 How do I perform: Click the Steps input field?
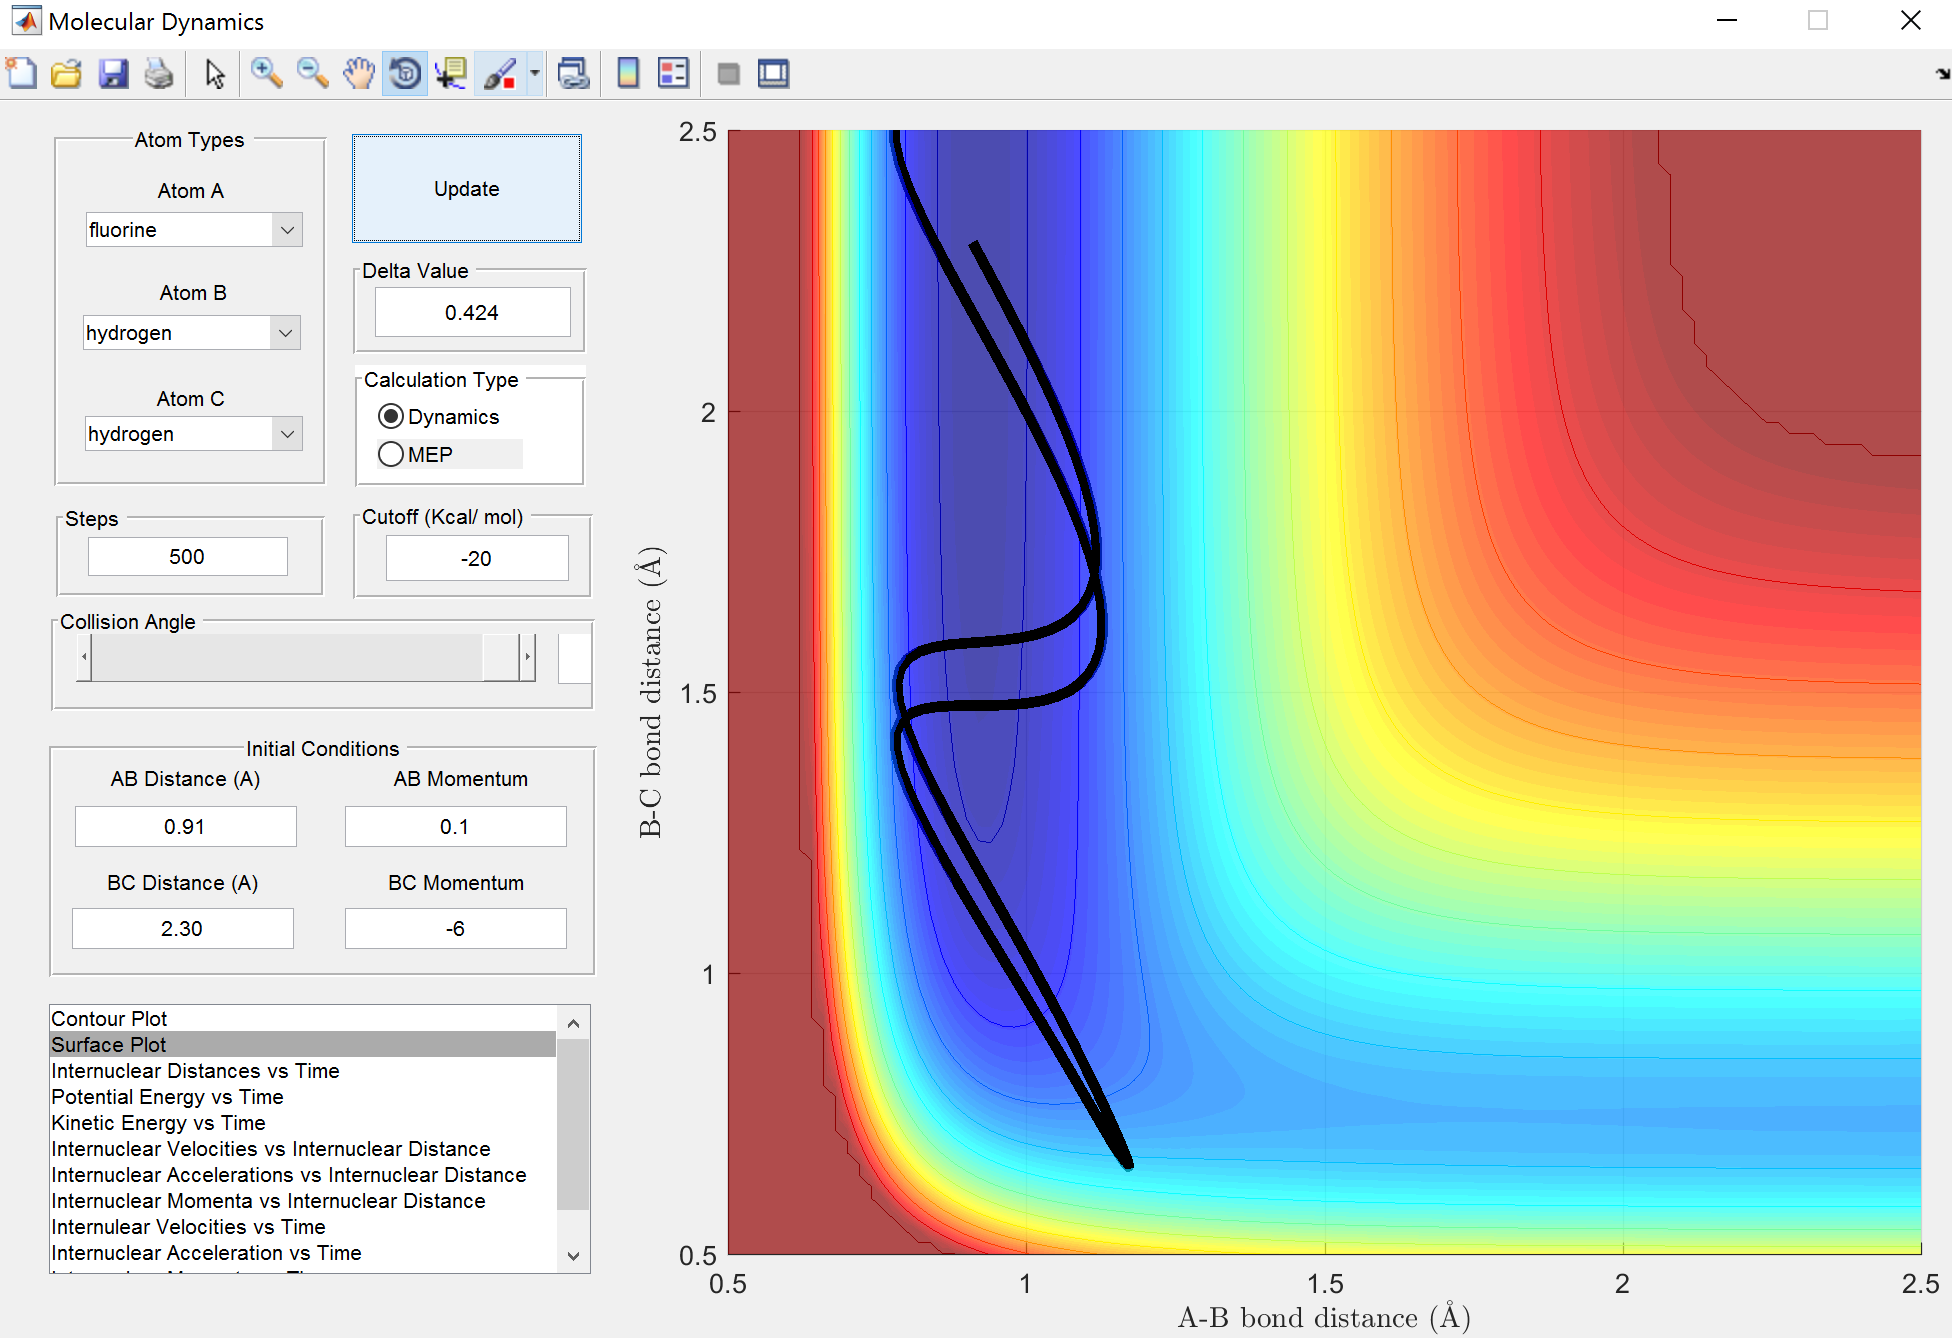pyautogui.click(x=187, y=557)
